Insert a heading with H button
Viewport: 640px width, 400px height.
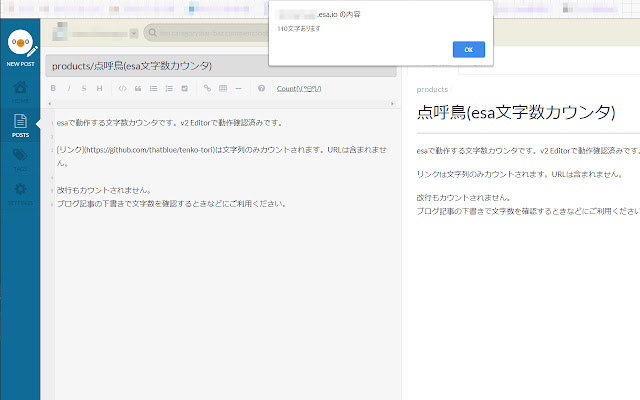(99, 88)
